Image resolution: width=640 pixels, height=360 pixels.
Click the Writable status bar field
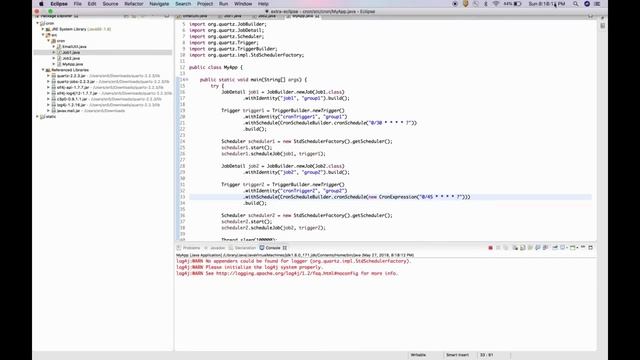tap(418, 355)
